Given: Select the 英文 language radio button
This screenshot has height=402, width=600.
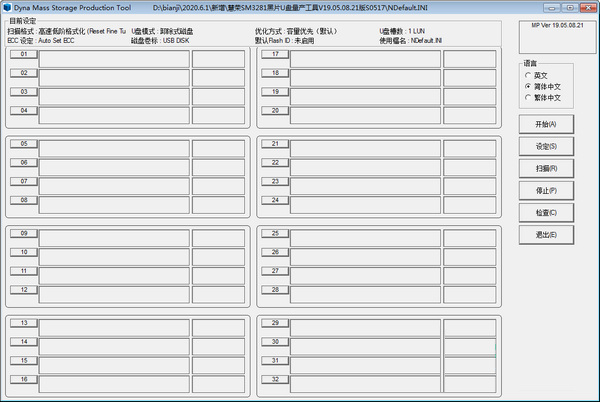Looking at the screenshot, I should 528,75.
